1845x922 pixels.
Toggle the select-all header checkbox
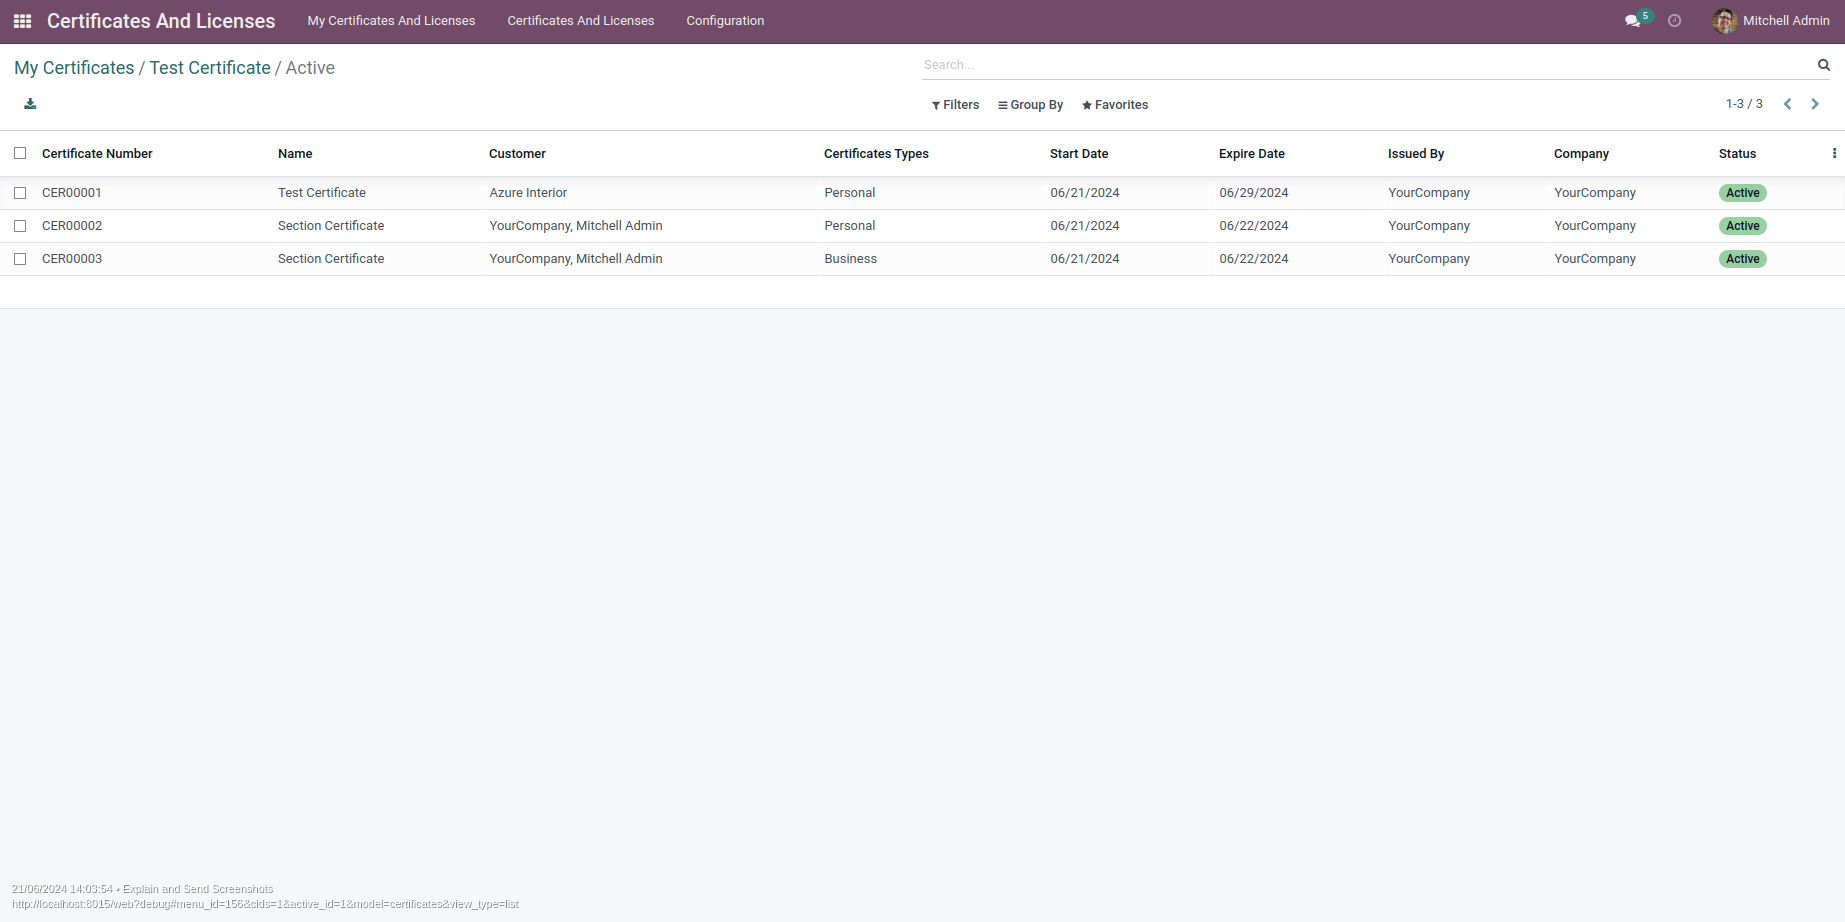click(20, 153)
